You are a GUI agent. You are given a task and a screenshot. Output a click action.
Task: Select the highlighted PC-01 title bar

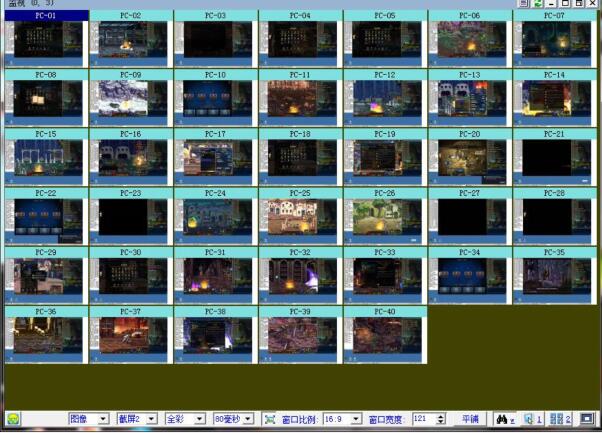point(46,15)
